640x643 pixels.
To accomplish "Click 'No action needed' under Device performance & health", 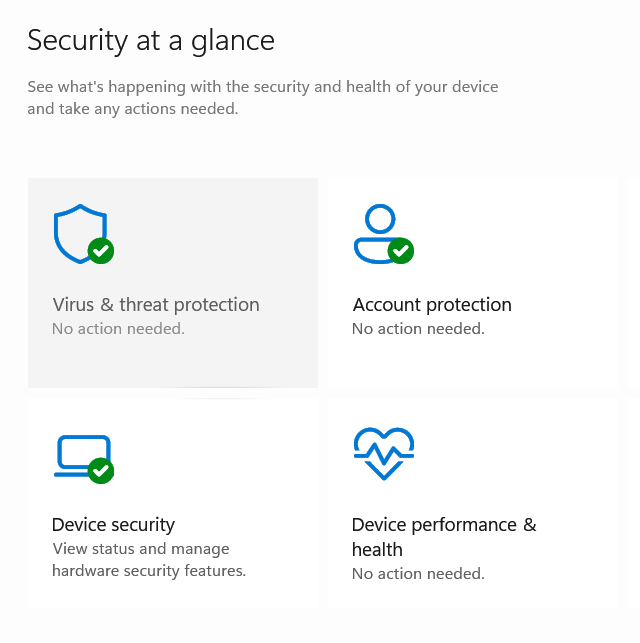I will [x=418, y=574].
